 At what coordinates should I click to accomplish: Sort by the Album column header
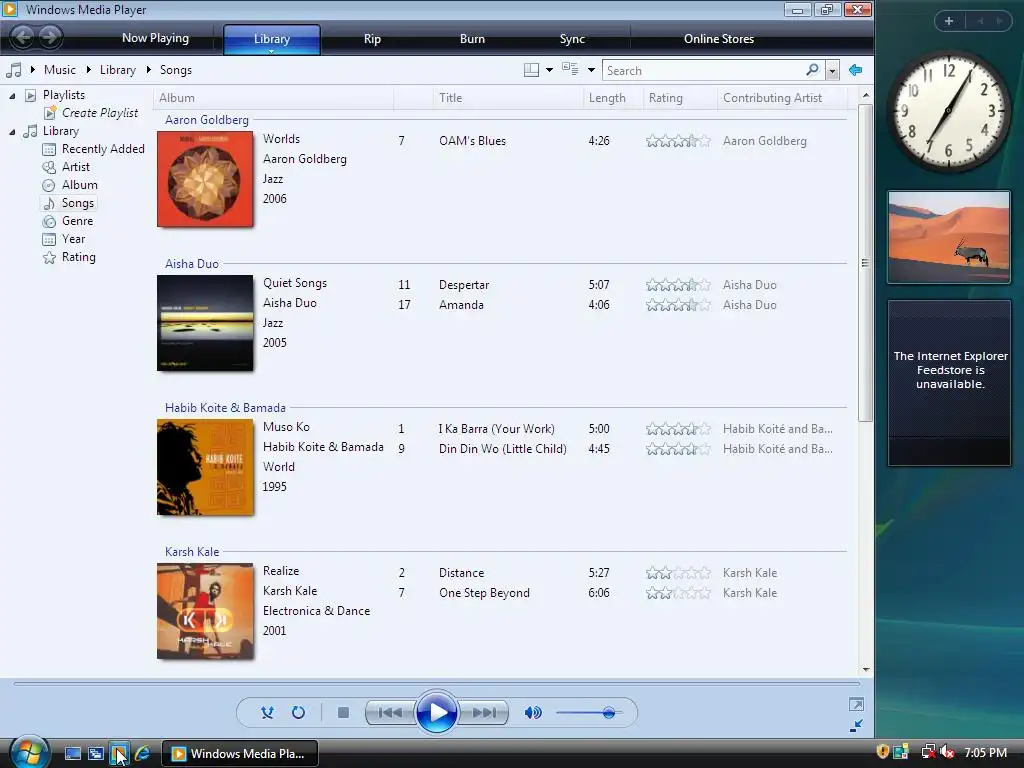274,98
